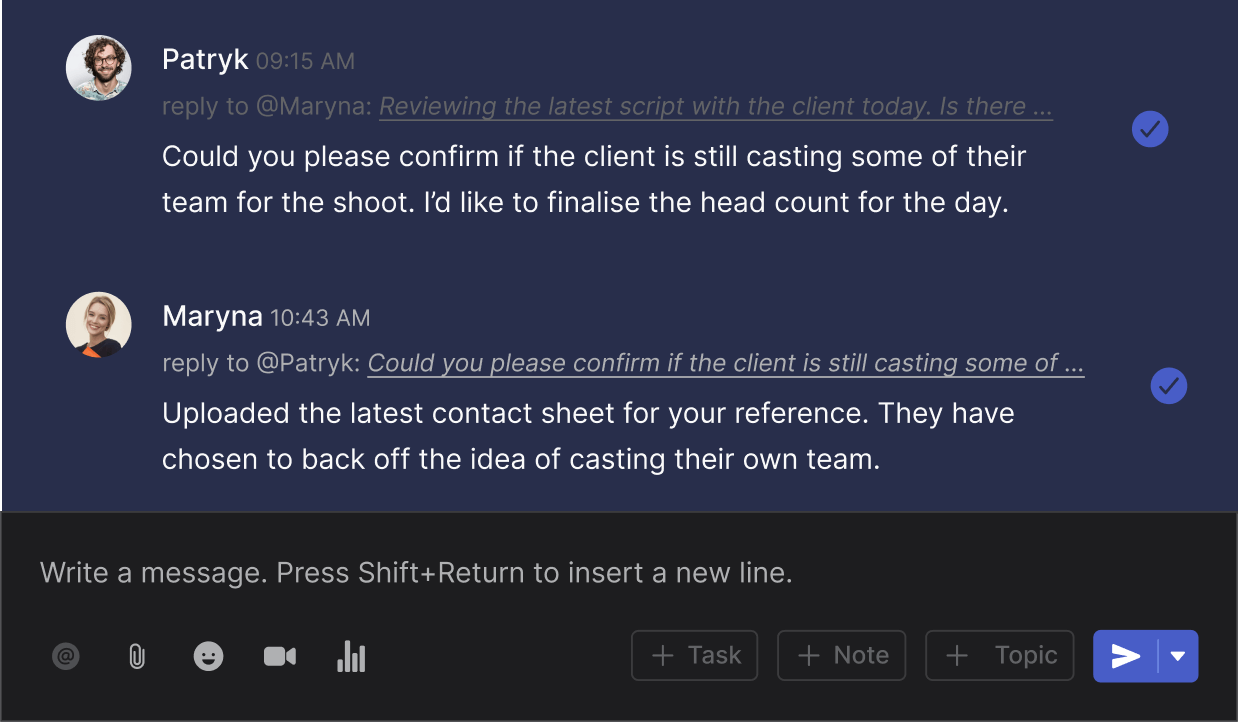The height and width of the screenshot is (722, 1238).
Task: Open the poll bar chart icon
Action: pos(351,657)
